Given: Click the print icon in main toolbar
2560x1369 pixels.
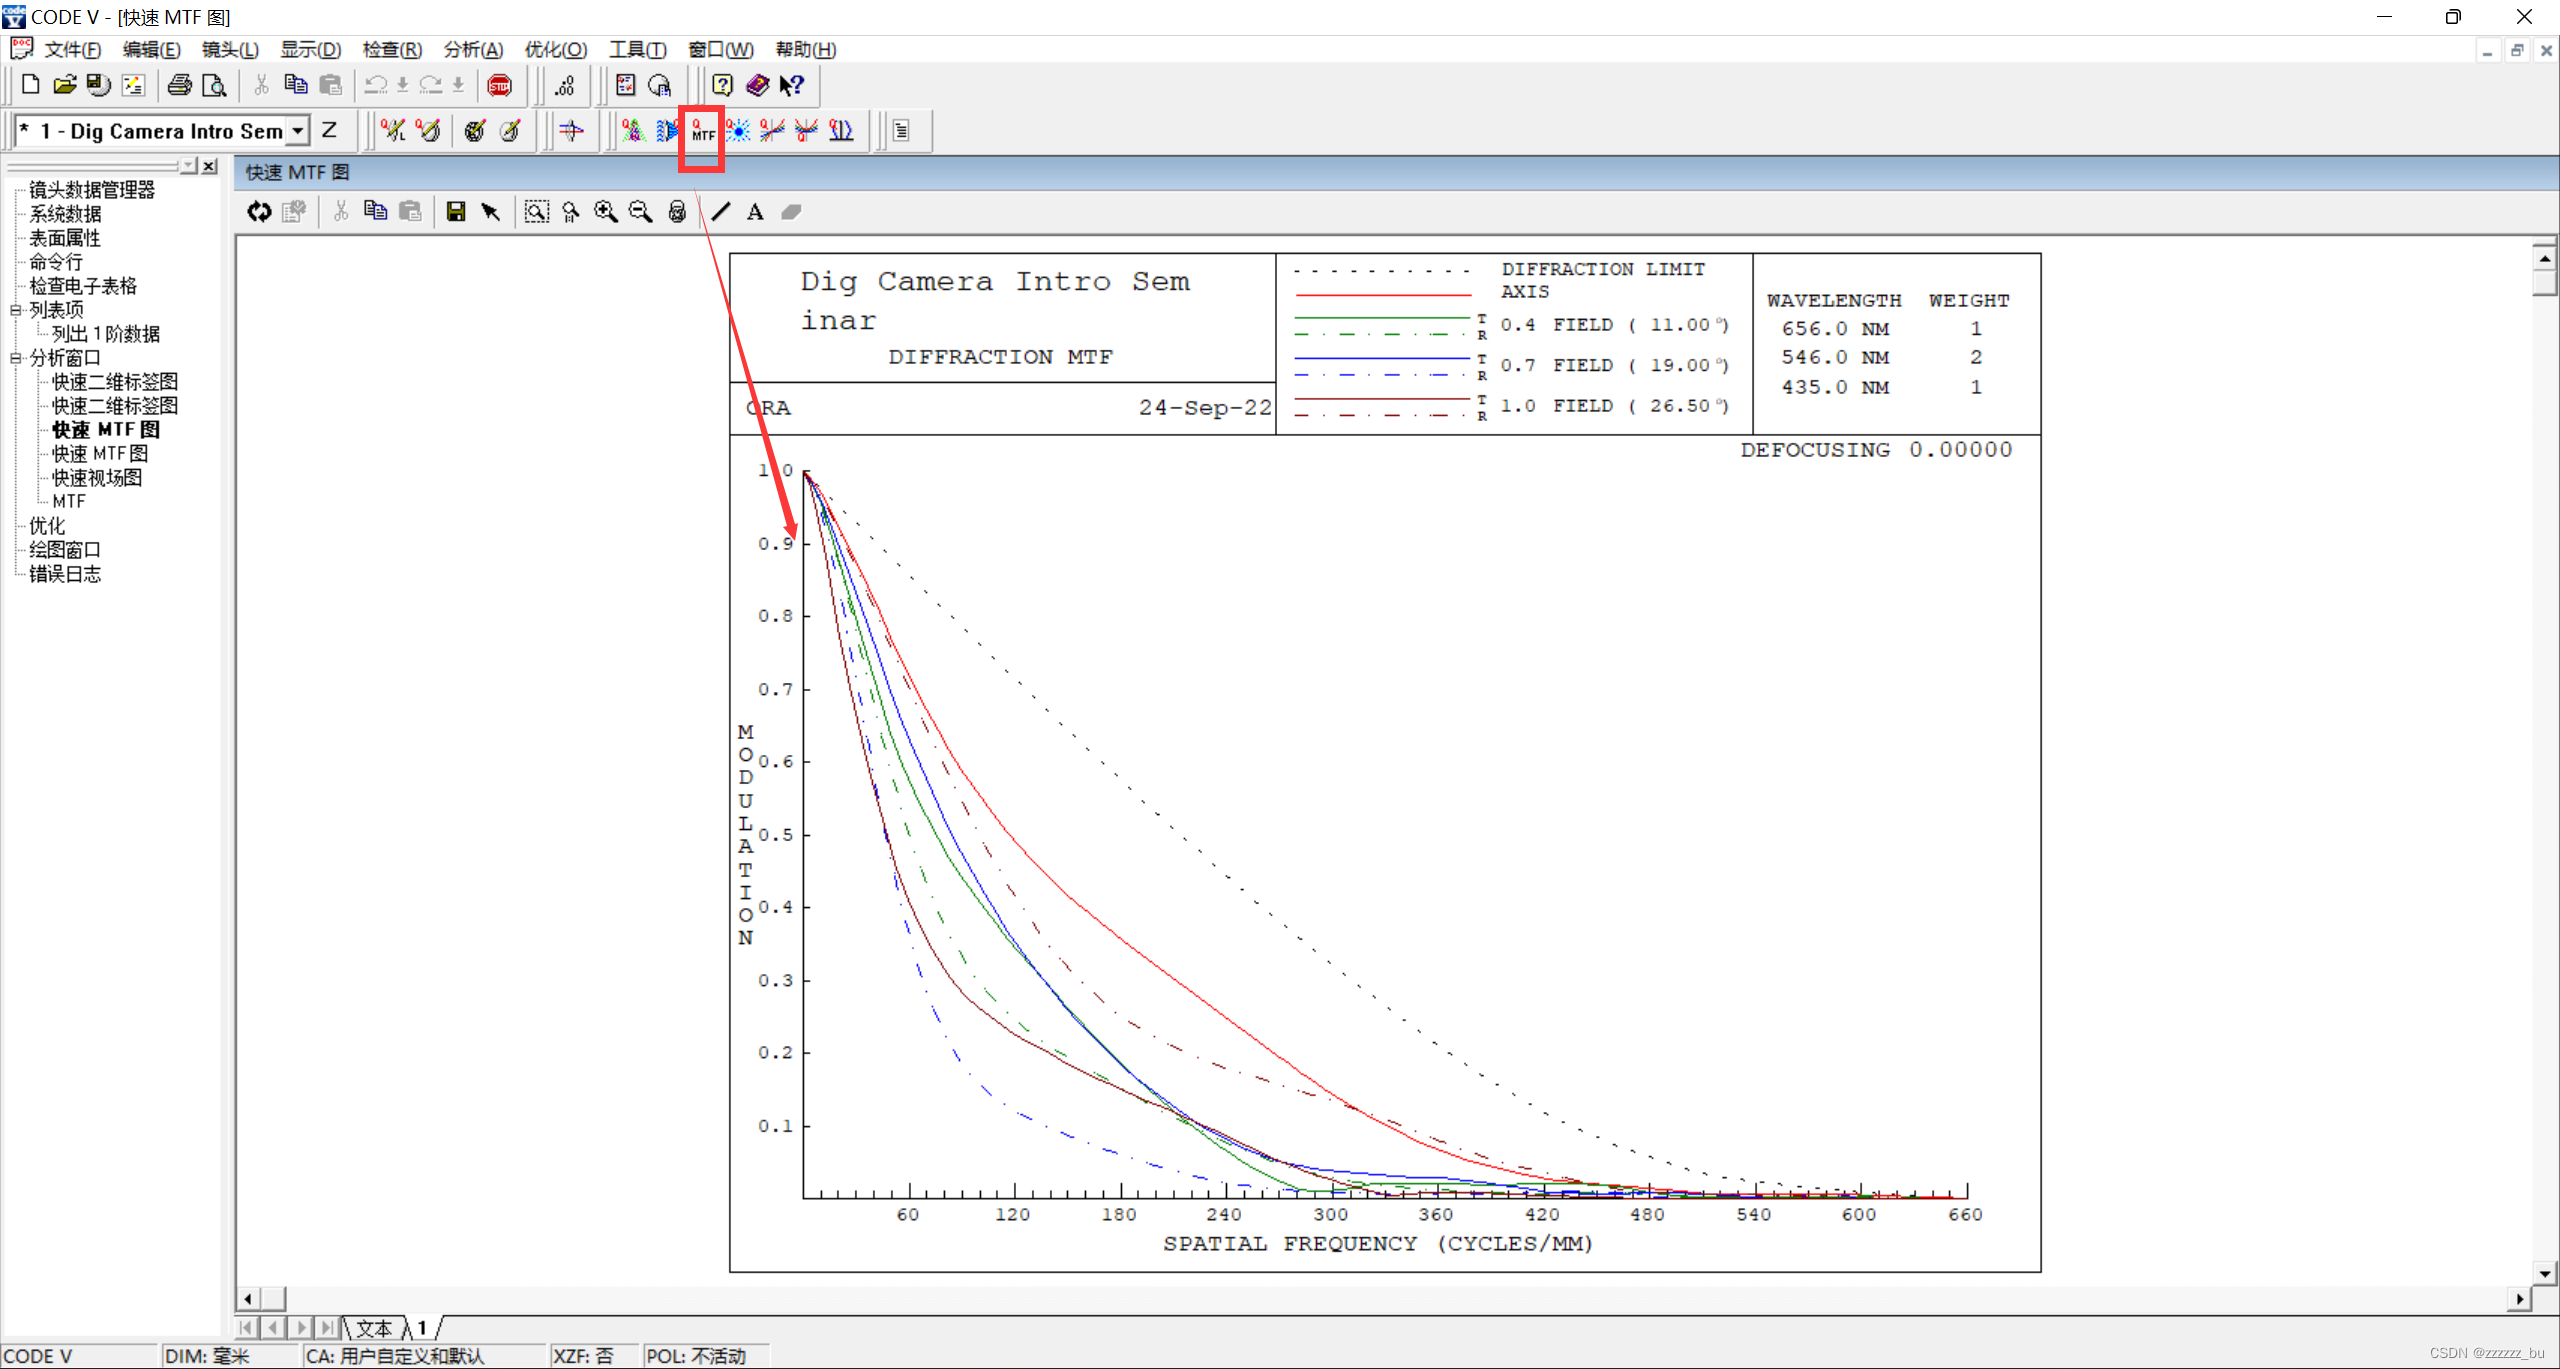Looking at the screenshot, I should (179, 86).
